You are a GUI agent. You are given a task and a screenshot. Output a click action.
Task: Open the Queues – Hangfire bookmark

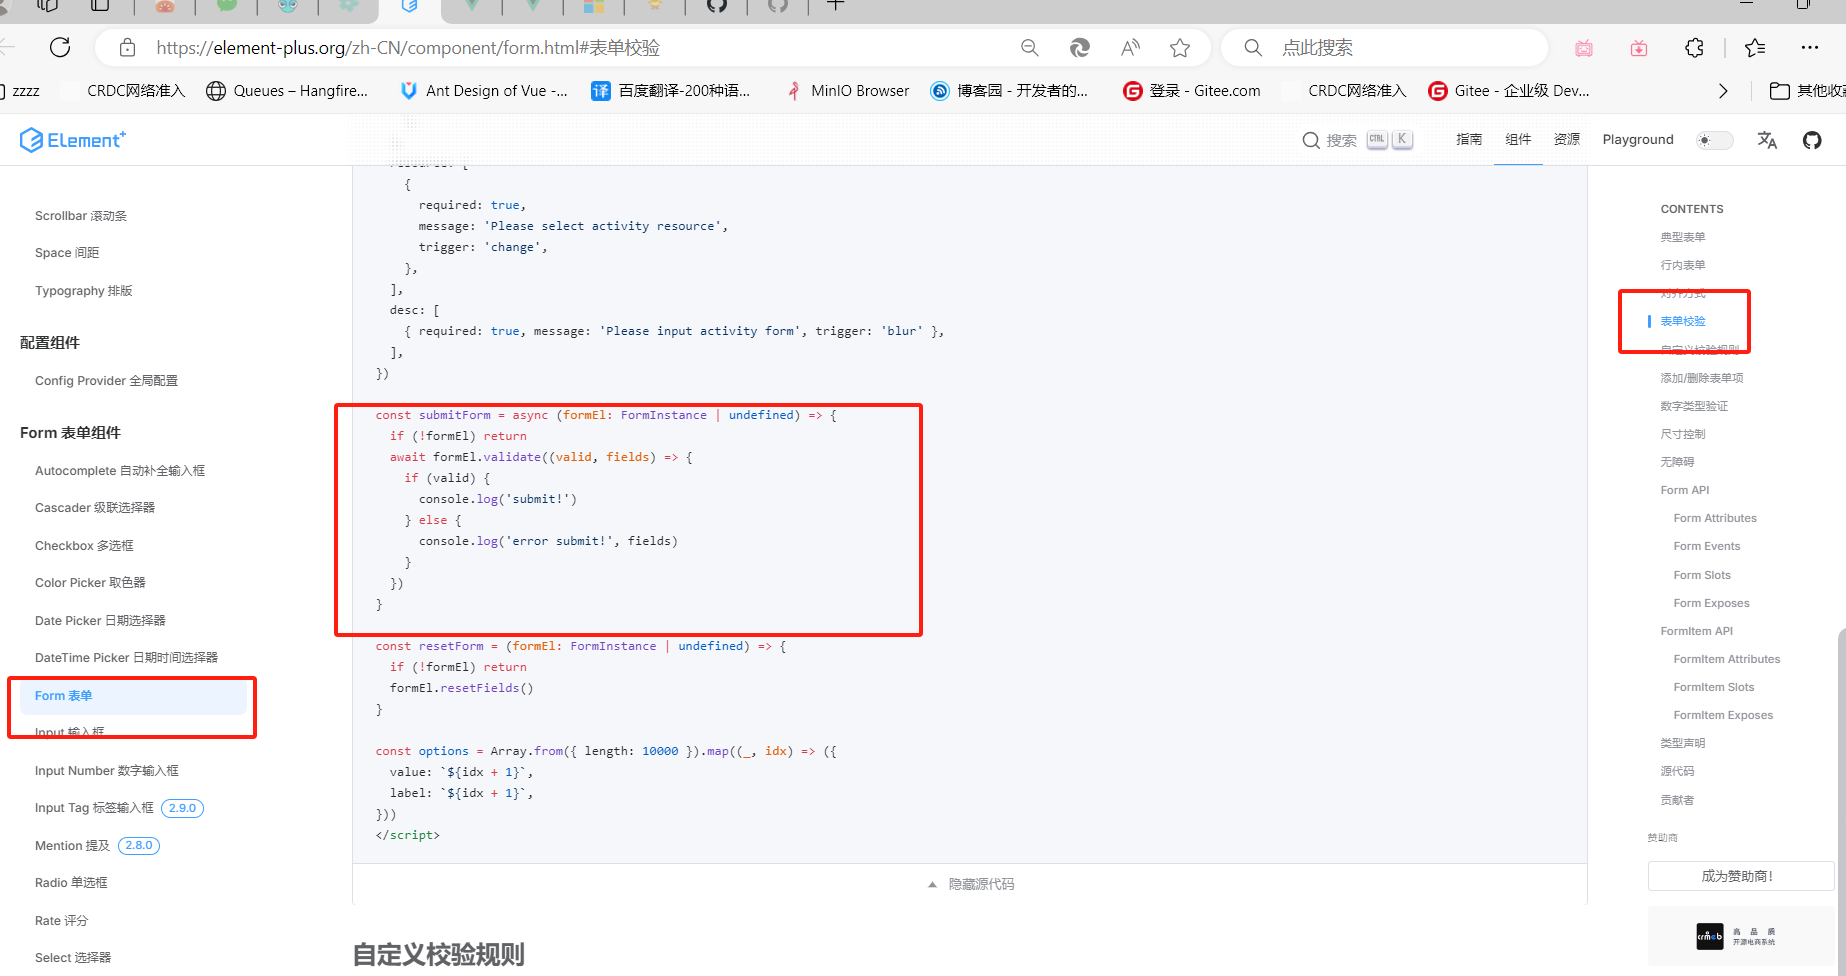pos(287,91)
